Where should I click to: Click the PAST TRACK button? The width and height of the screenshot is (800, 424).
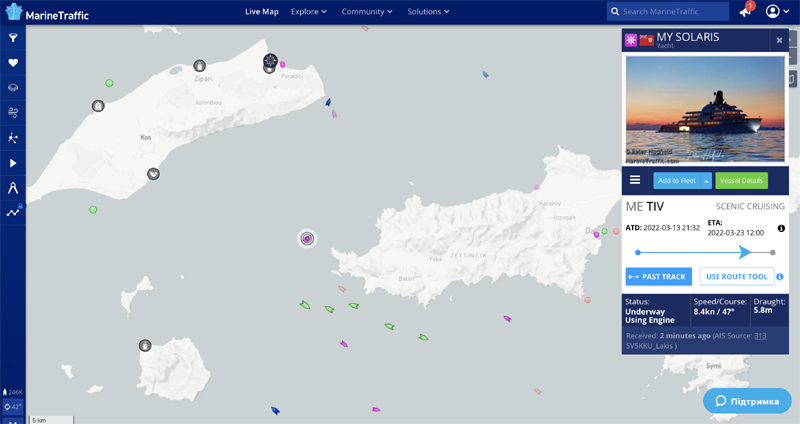[656, 276]
